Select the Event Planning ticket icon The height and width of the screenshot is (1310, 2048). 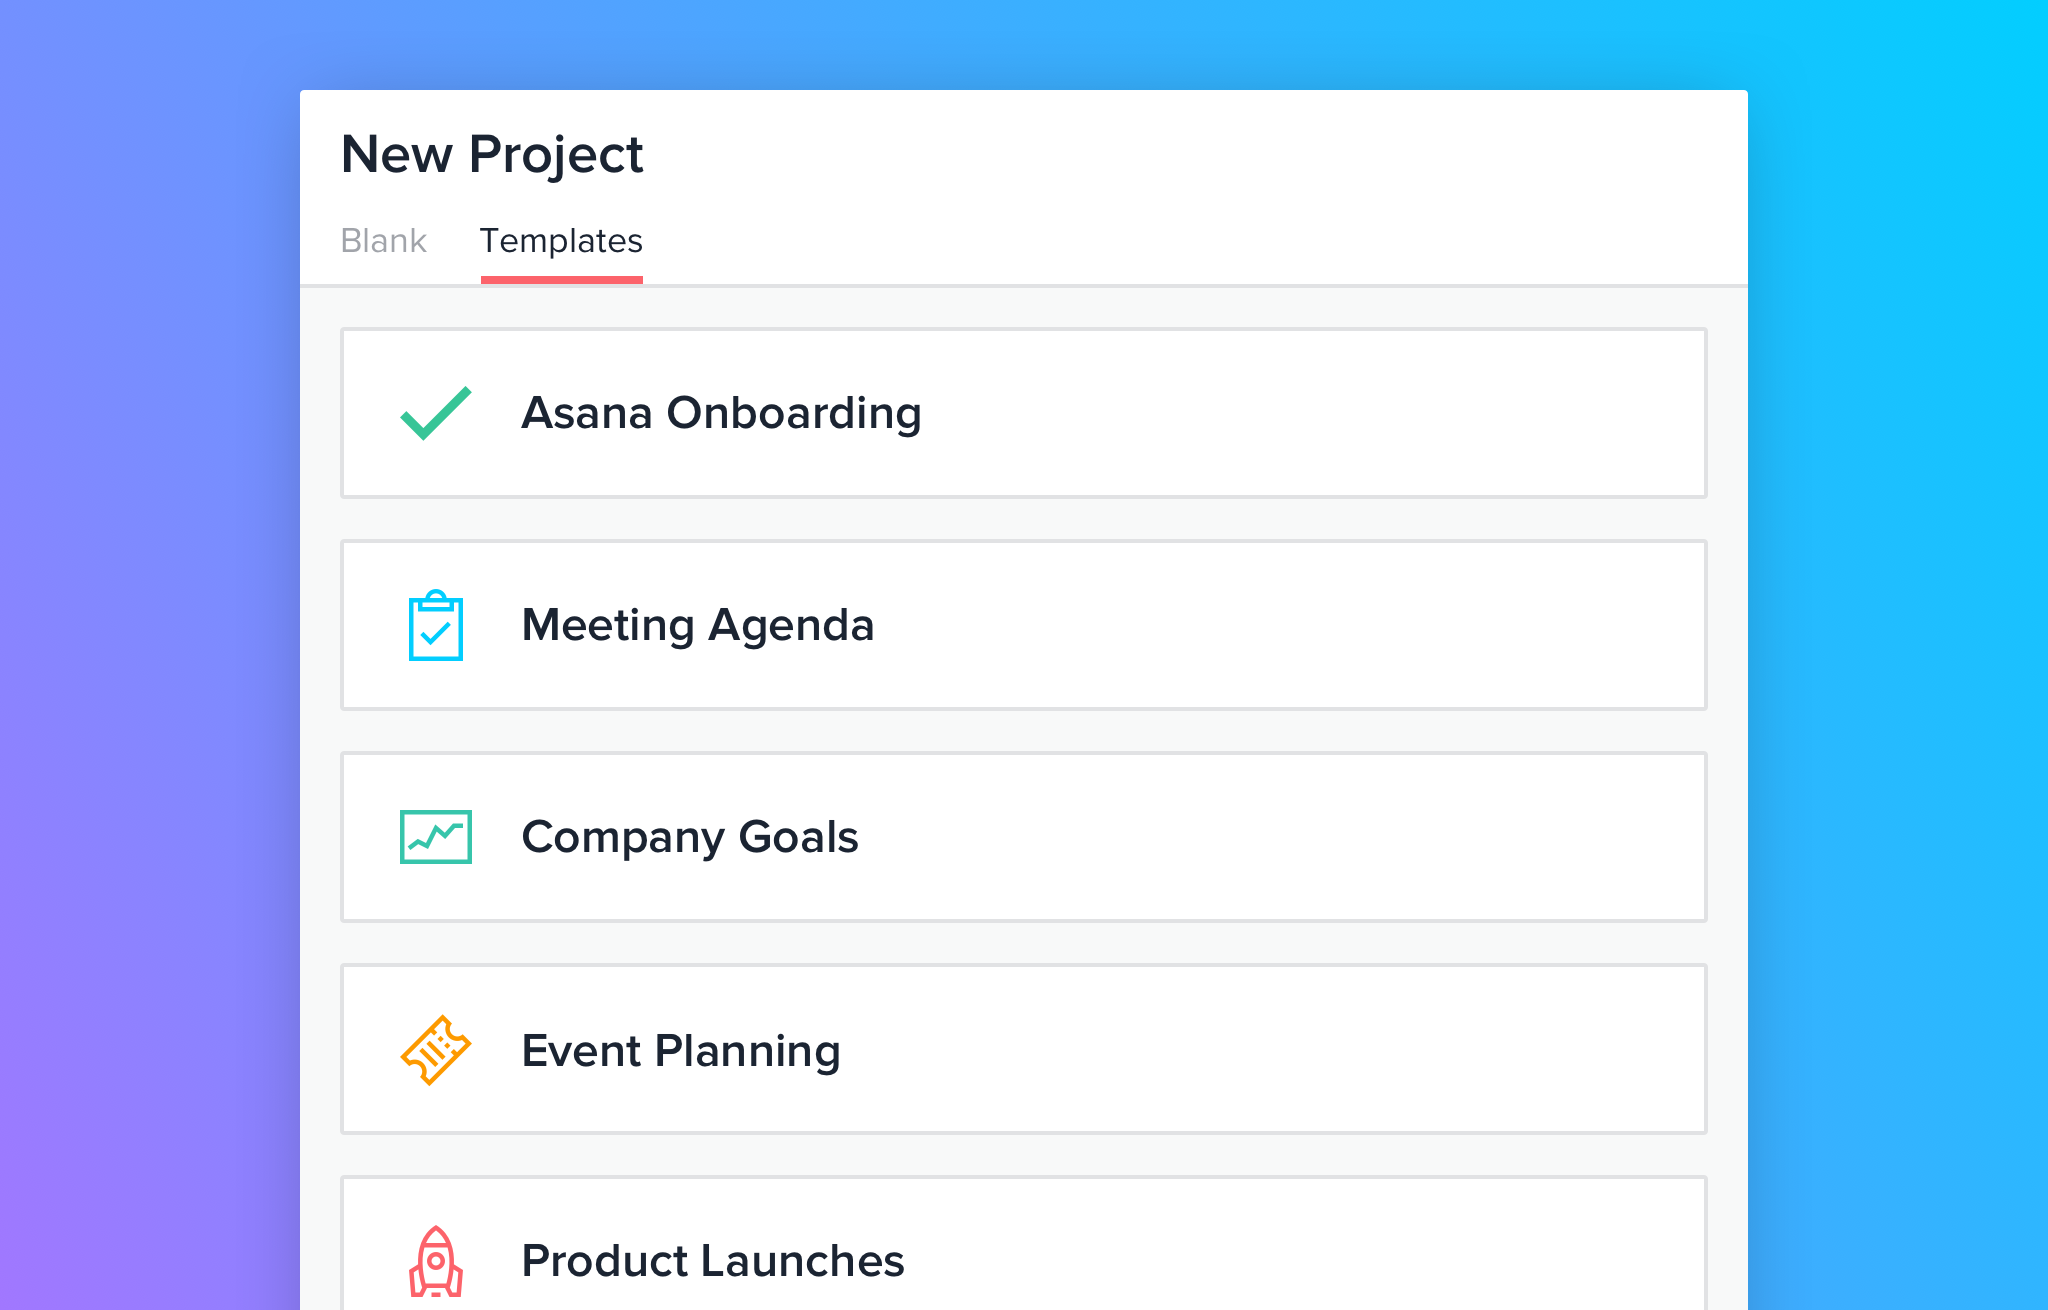point(437,1047)
